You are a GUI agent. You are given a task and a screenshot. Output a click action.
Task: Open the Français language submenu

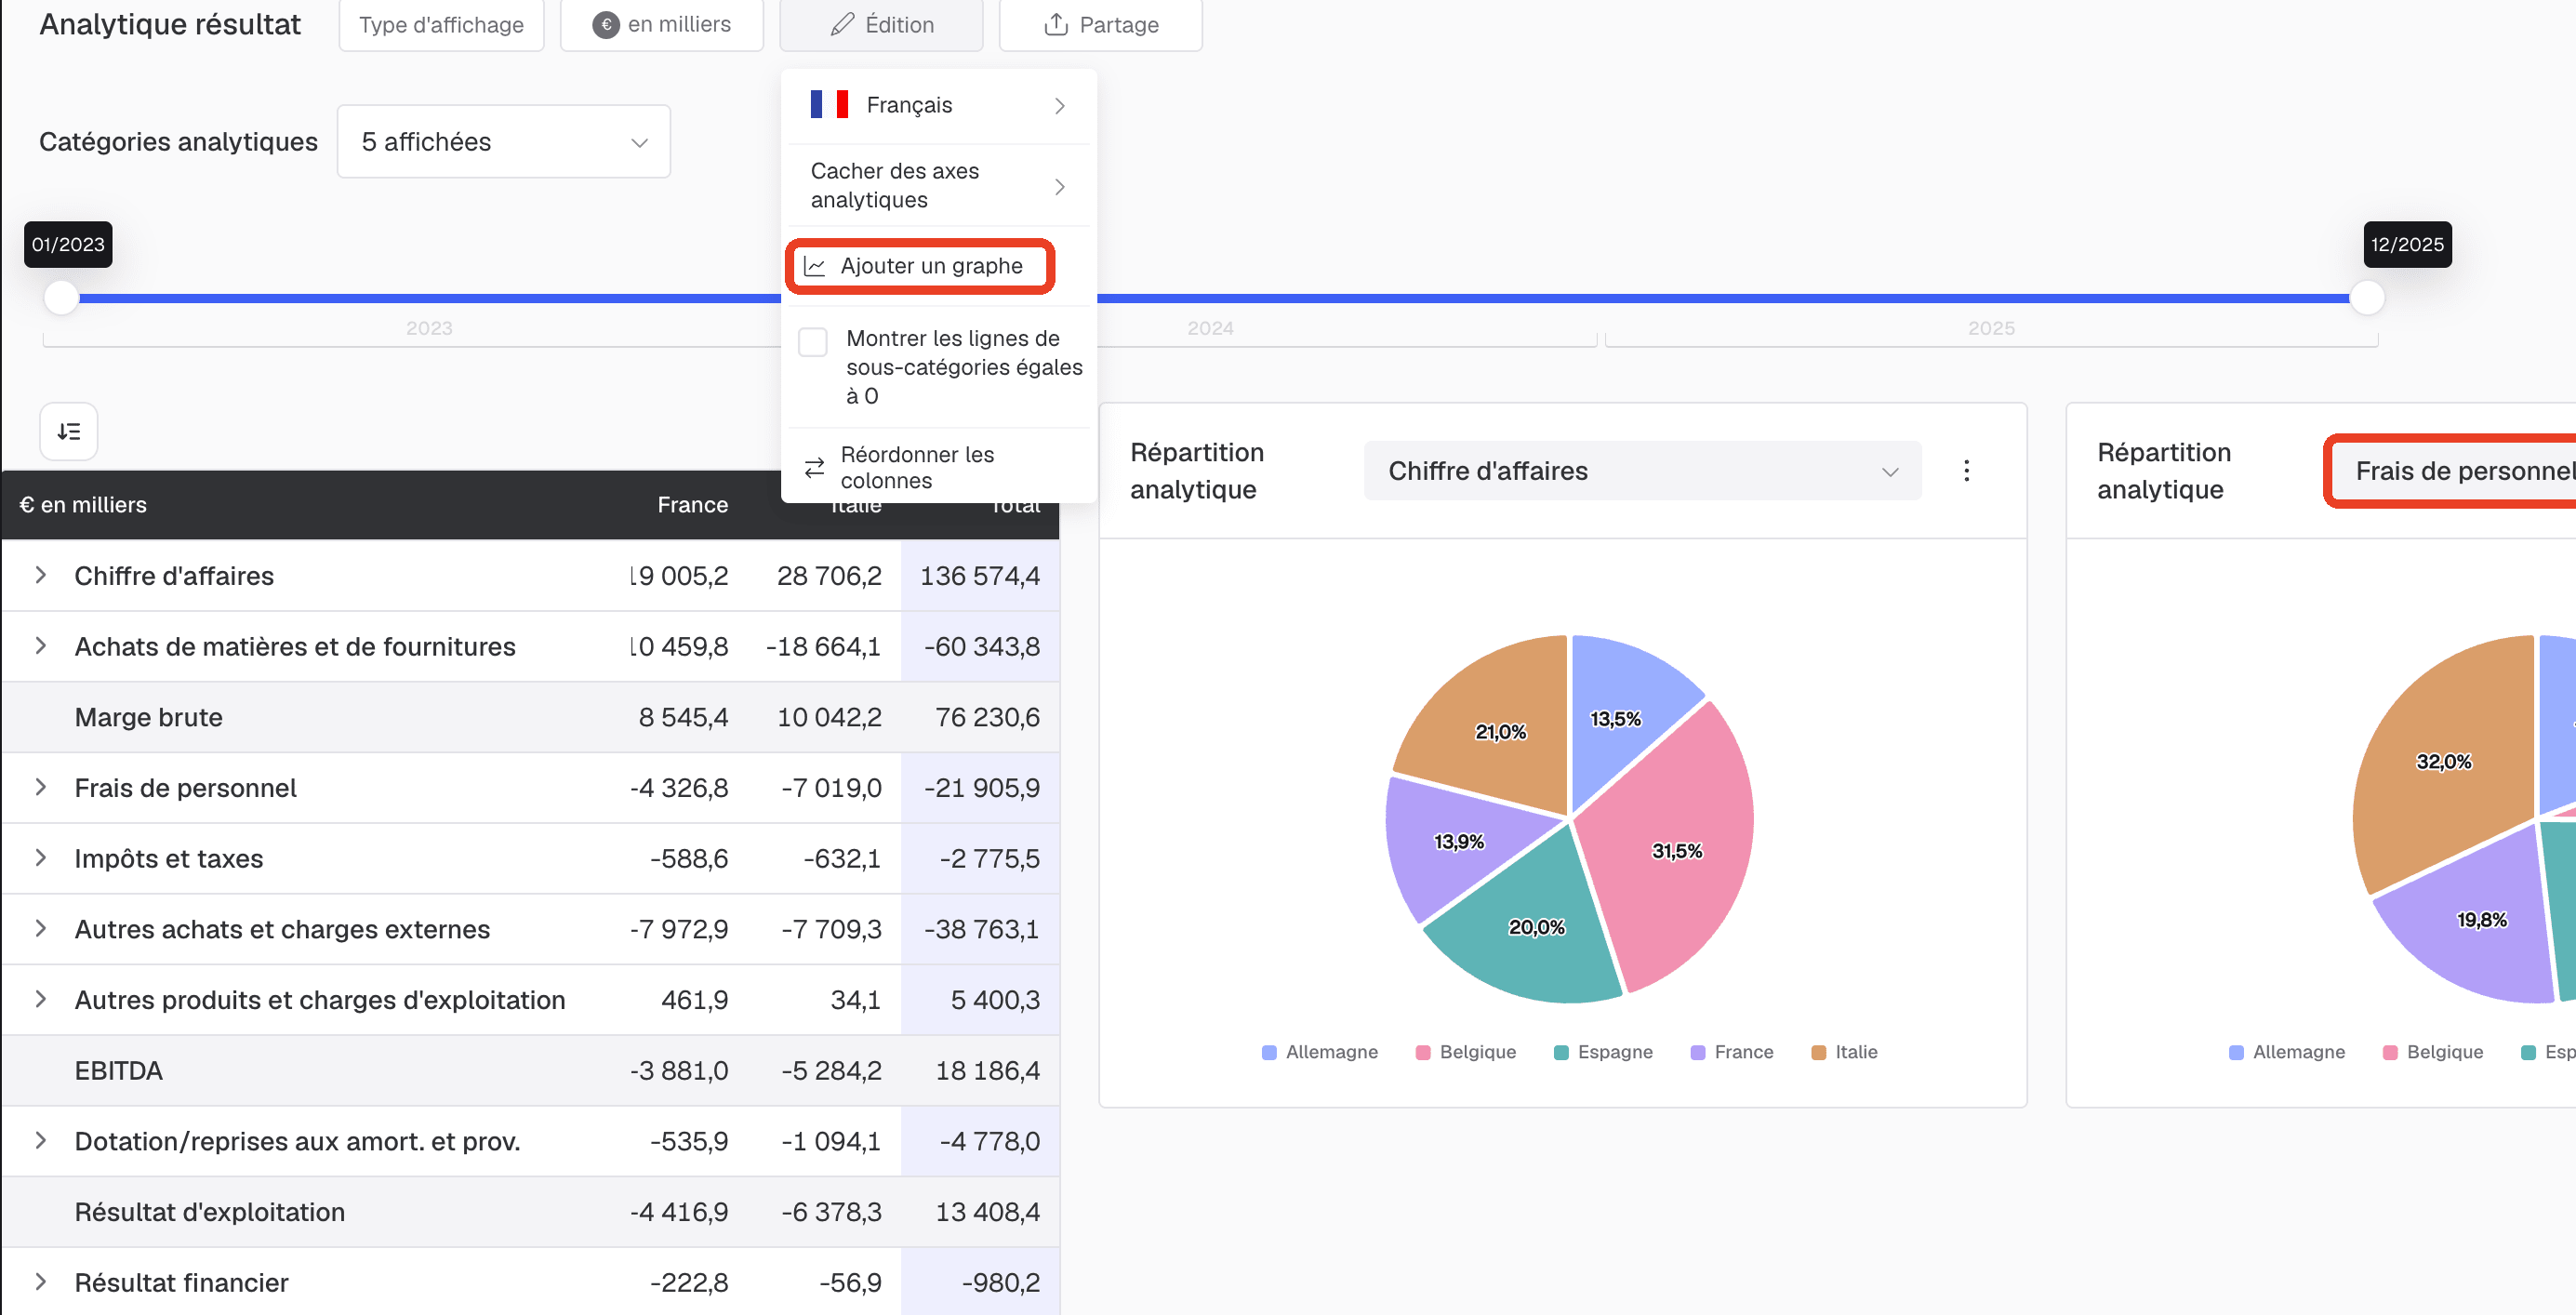[x=938, y=105]
